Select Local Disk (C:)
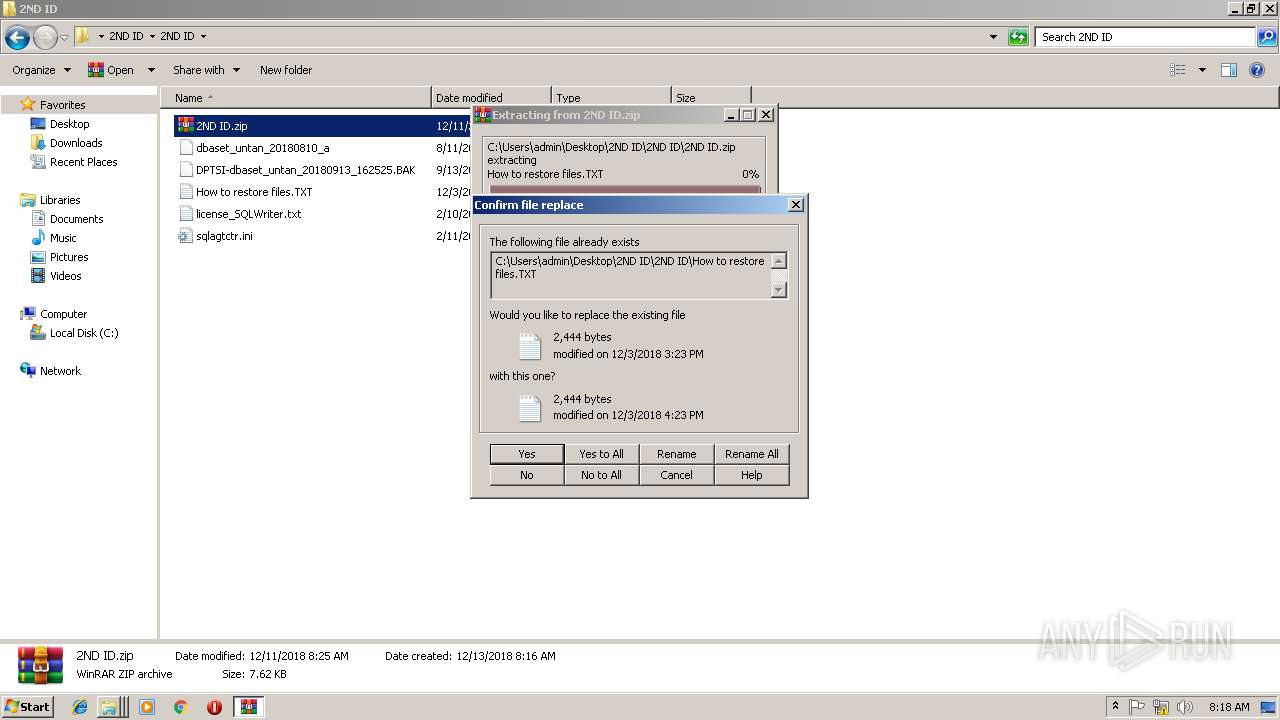The height and width of the screenshot is (720, 1280). point(84,333)
